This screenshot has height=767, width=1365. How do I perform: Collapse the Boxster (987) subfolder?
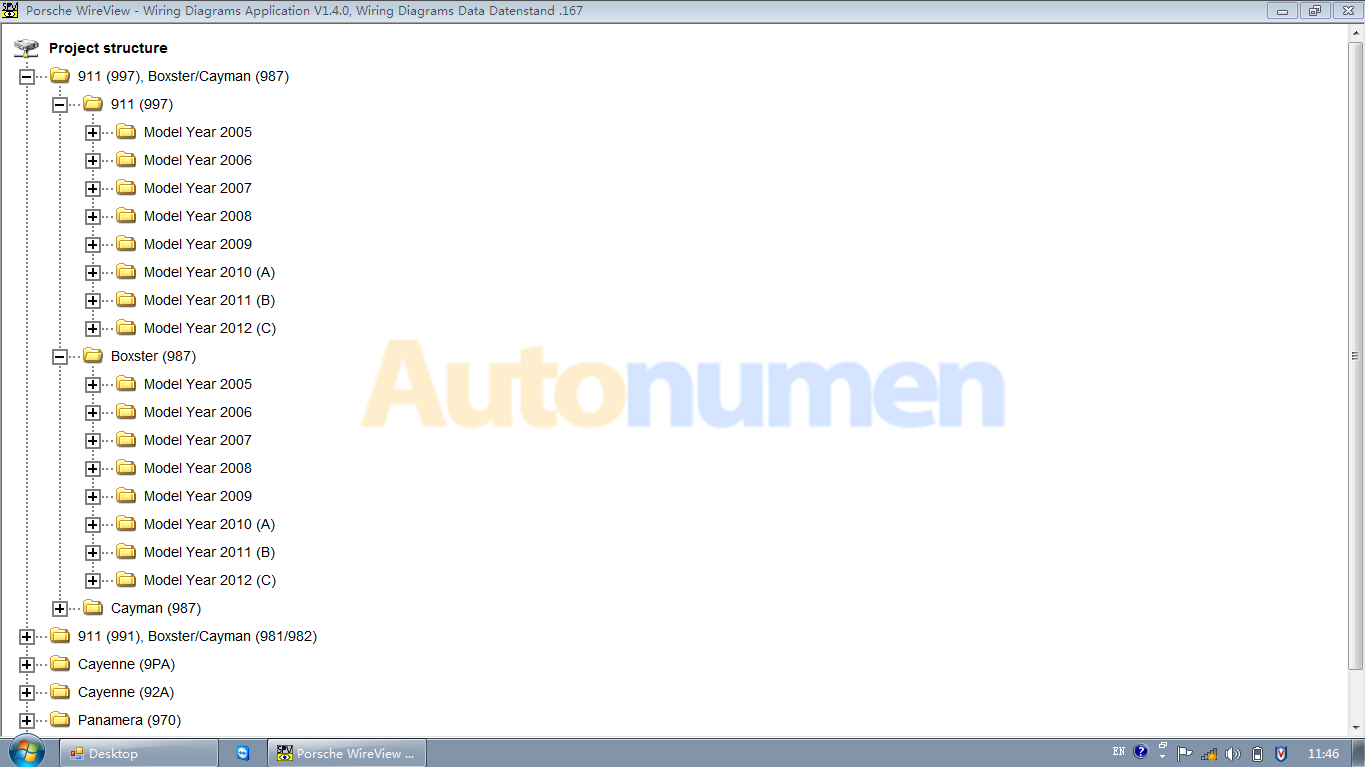60,356
